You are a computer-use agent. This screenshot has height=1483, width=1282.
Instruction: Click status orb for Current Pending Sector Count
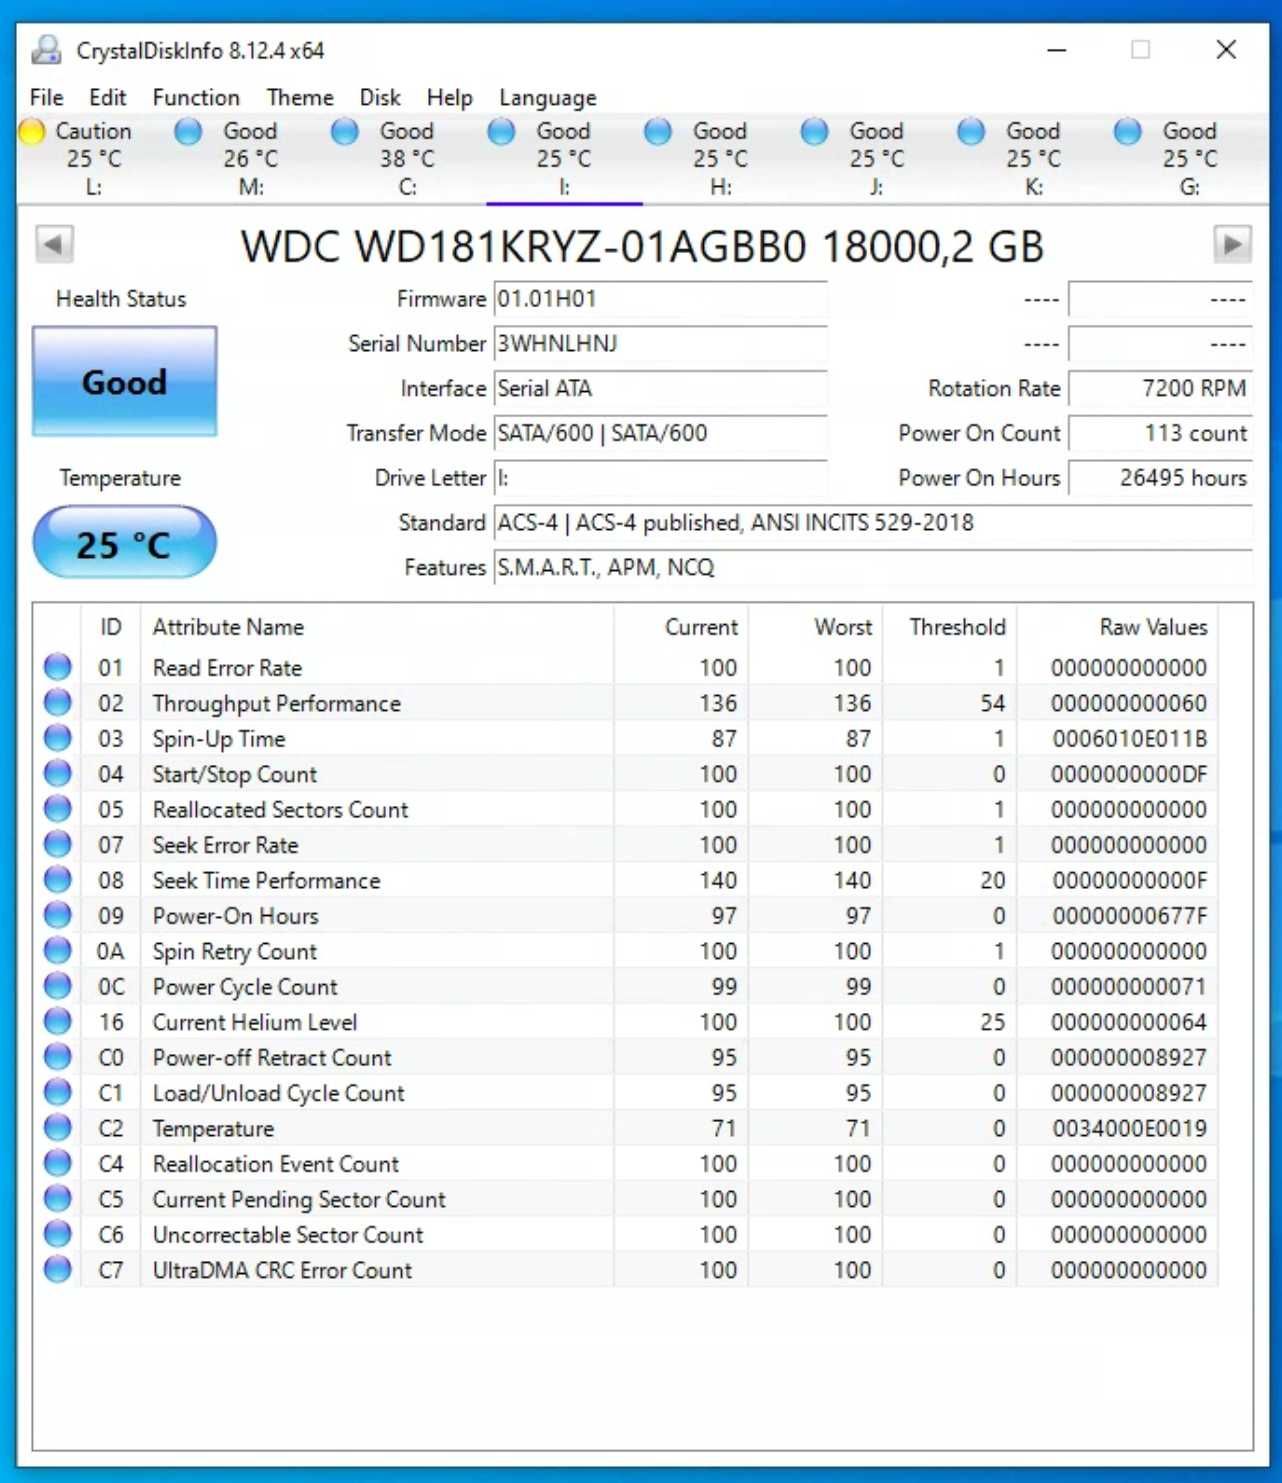click(x=58, y=1199)
